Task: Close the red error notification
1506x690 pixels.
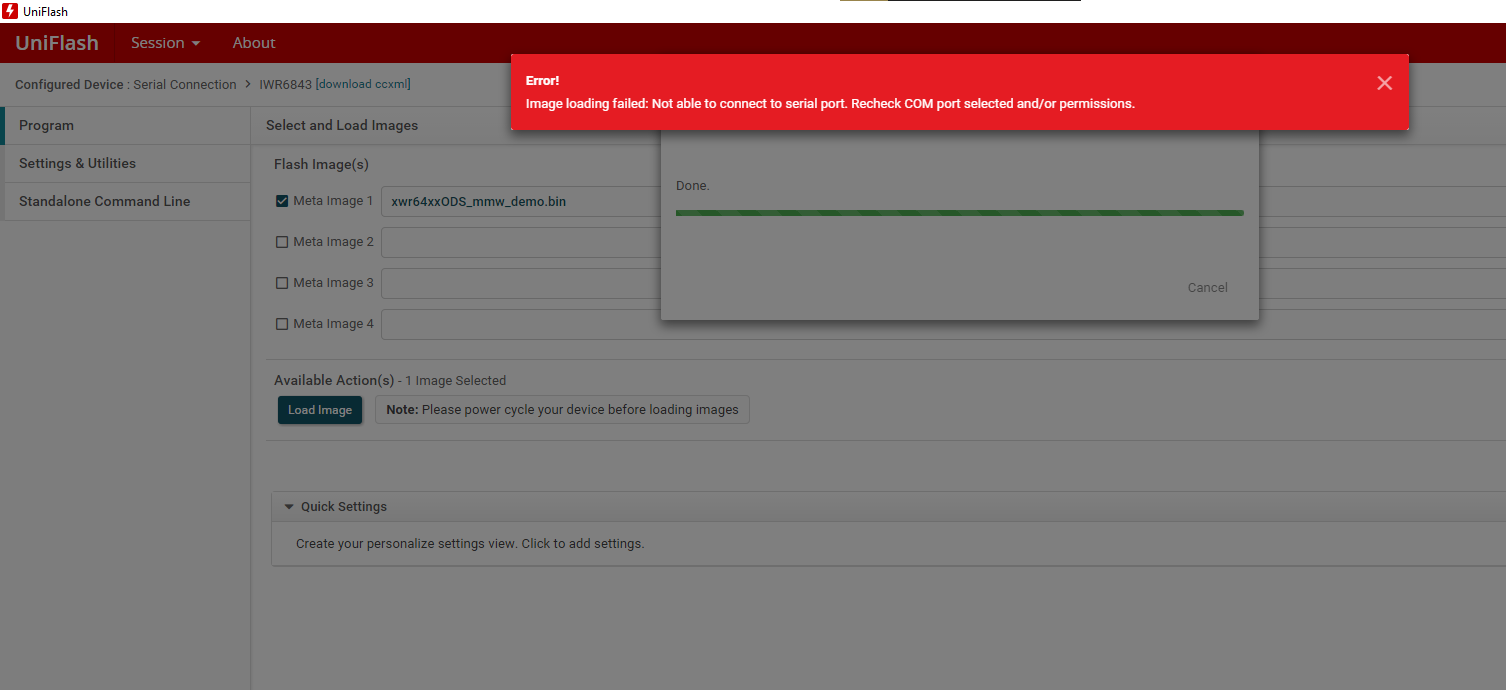Action: (1384, 83)
